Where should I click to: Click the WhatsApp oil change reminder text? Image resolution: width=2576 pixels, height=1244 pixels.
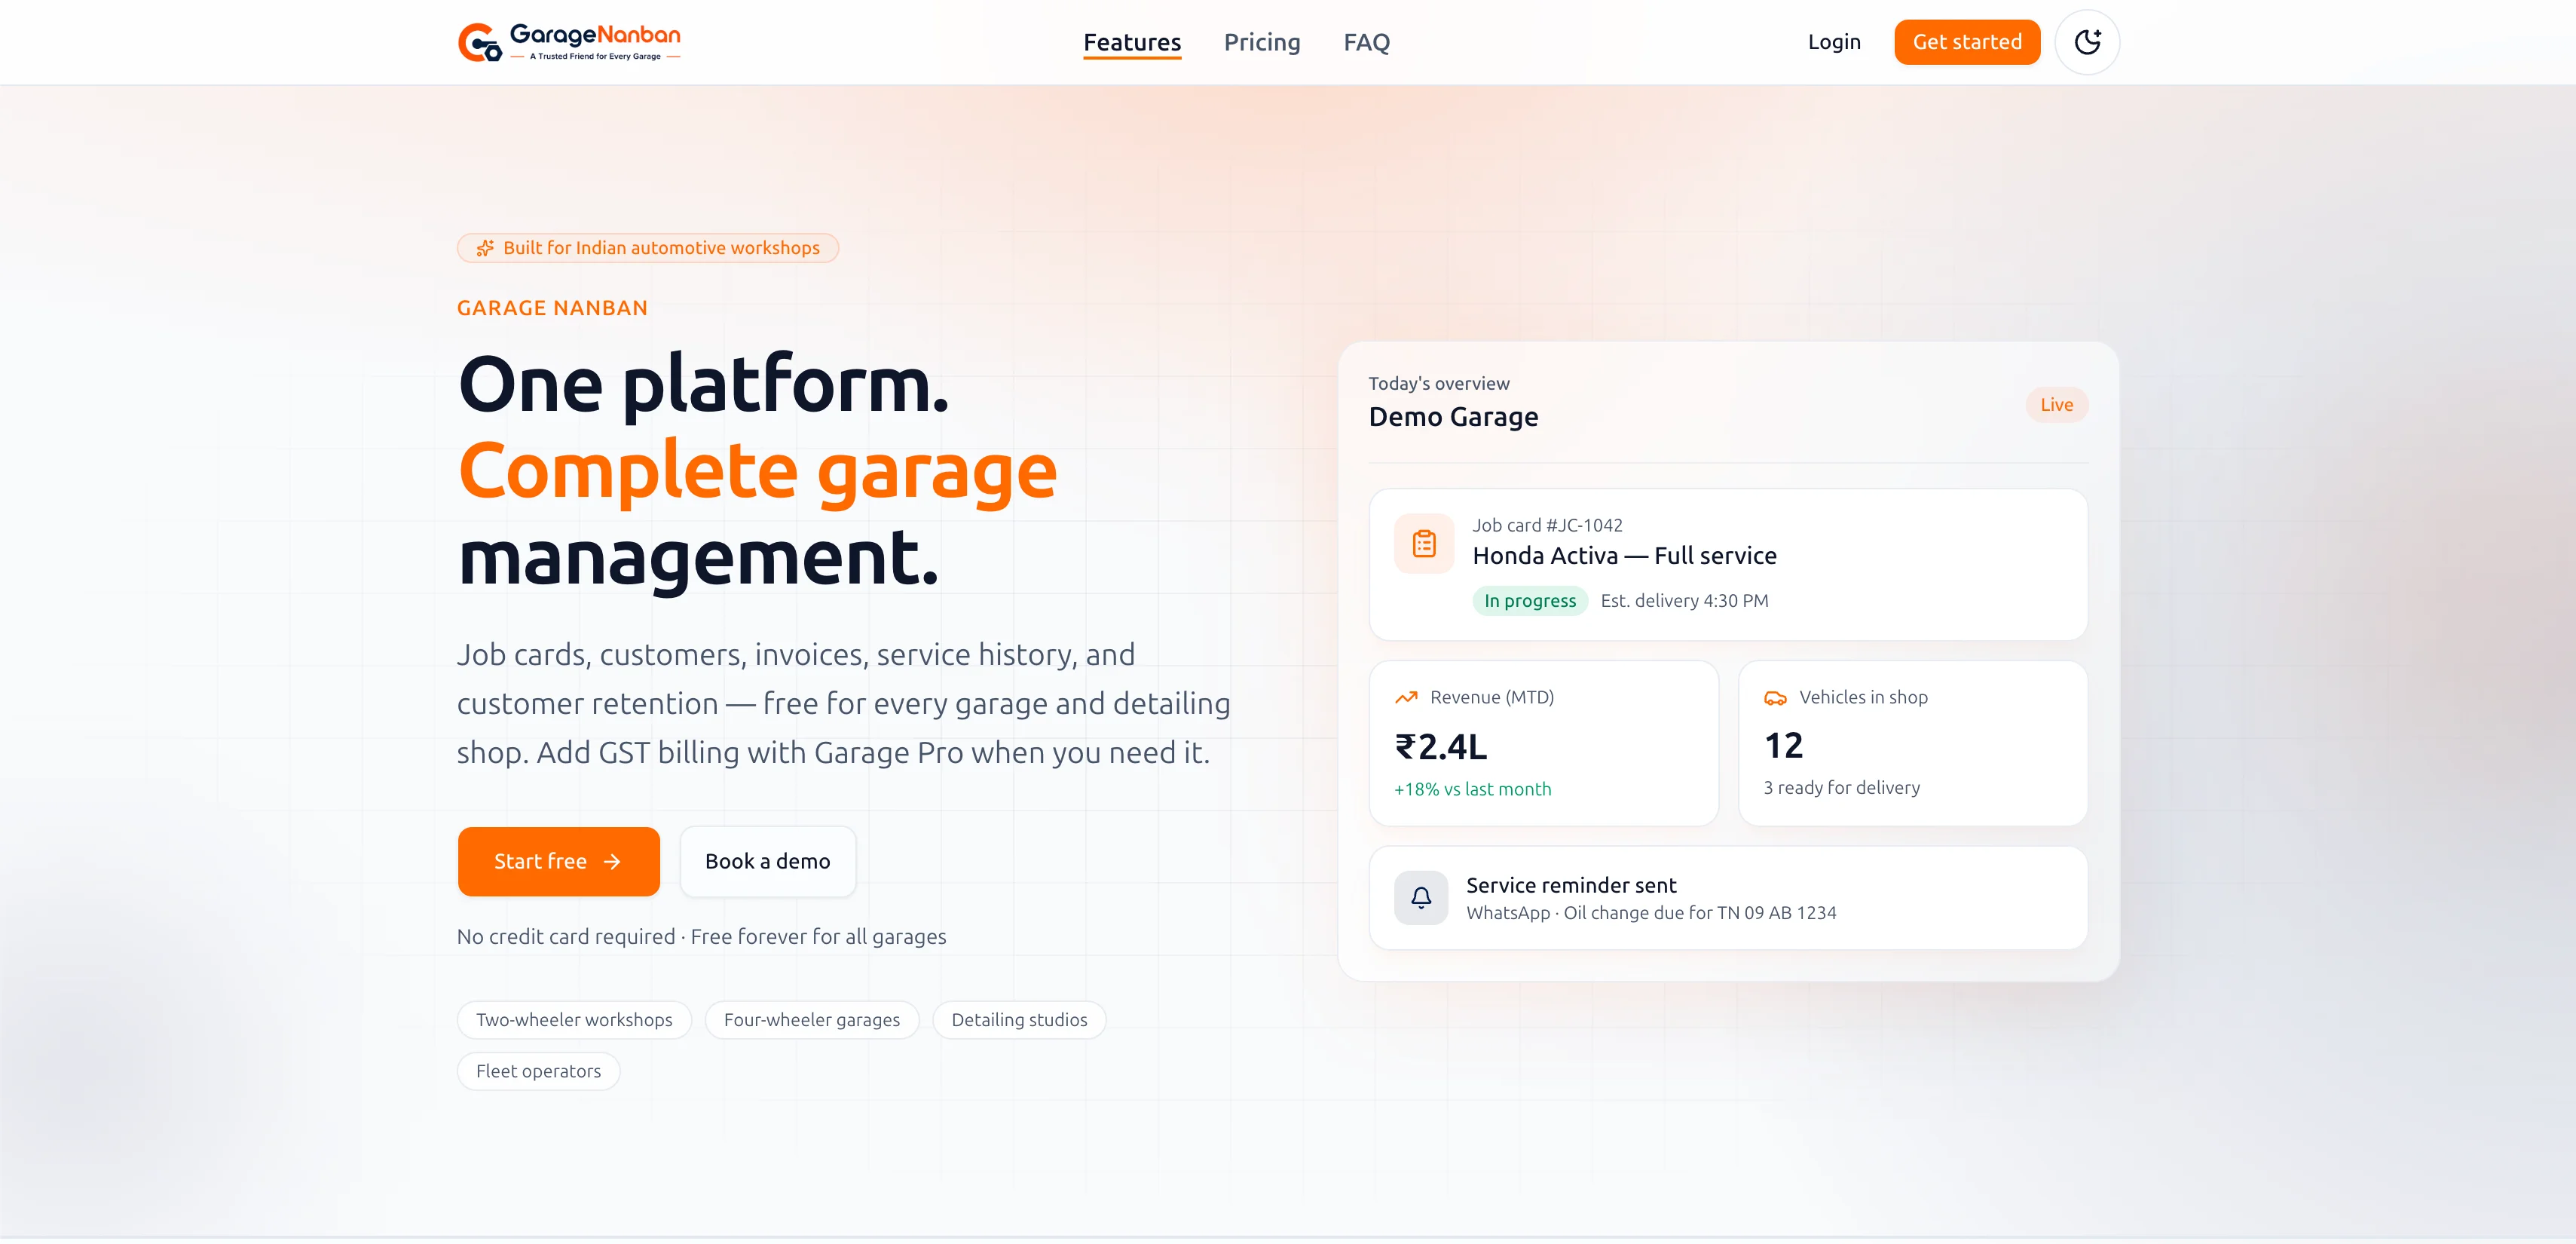1651,912
